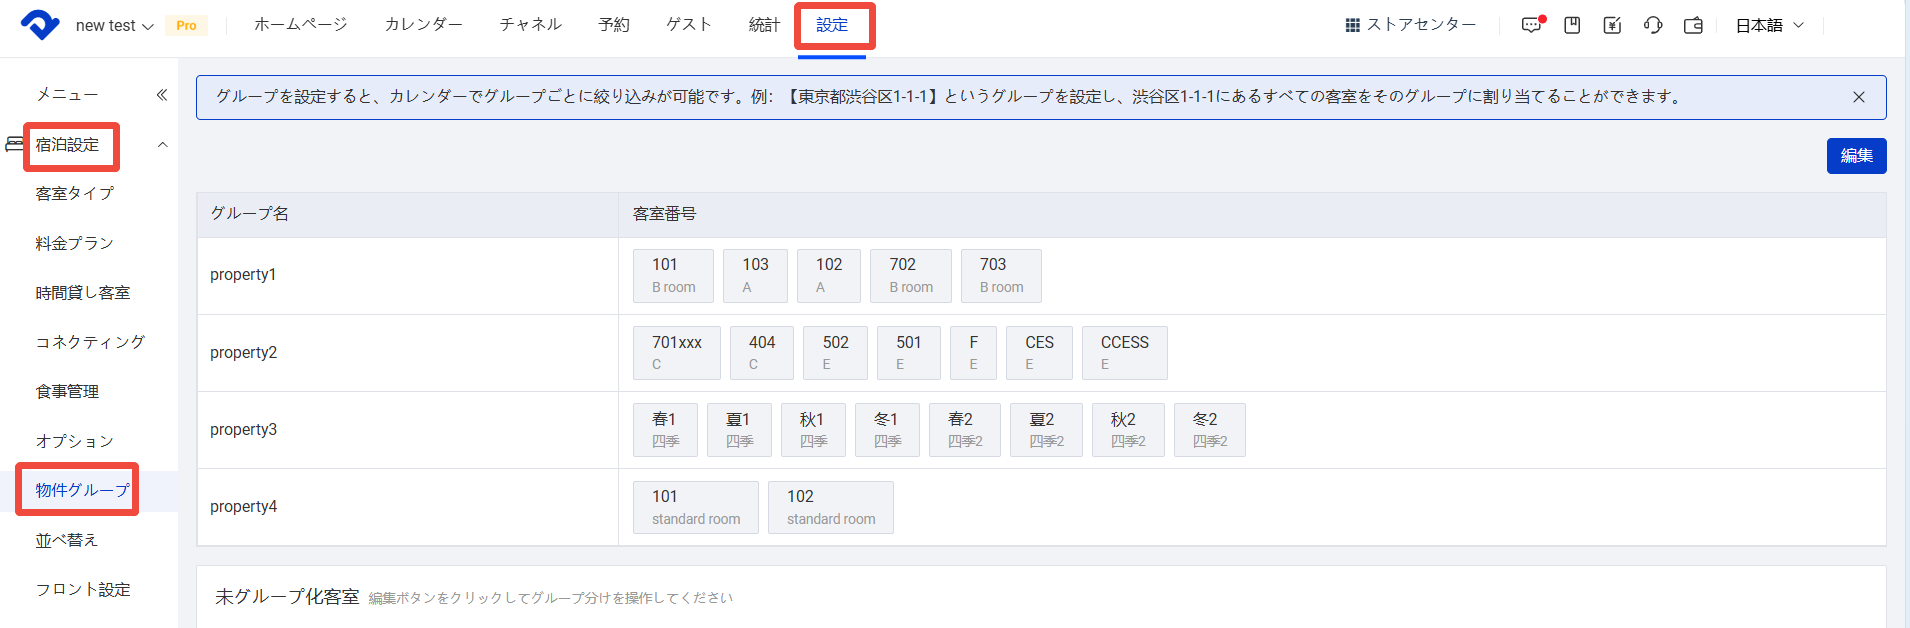
Task: Select the 春1 room tile in property3
Action: click(665, 430)
